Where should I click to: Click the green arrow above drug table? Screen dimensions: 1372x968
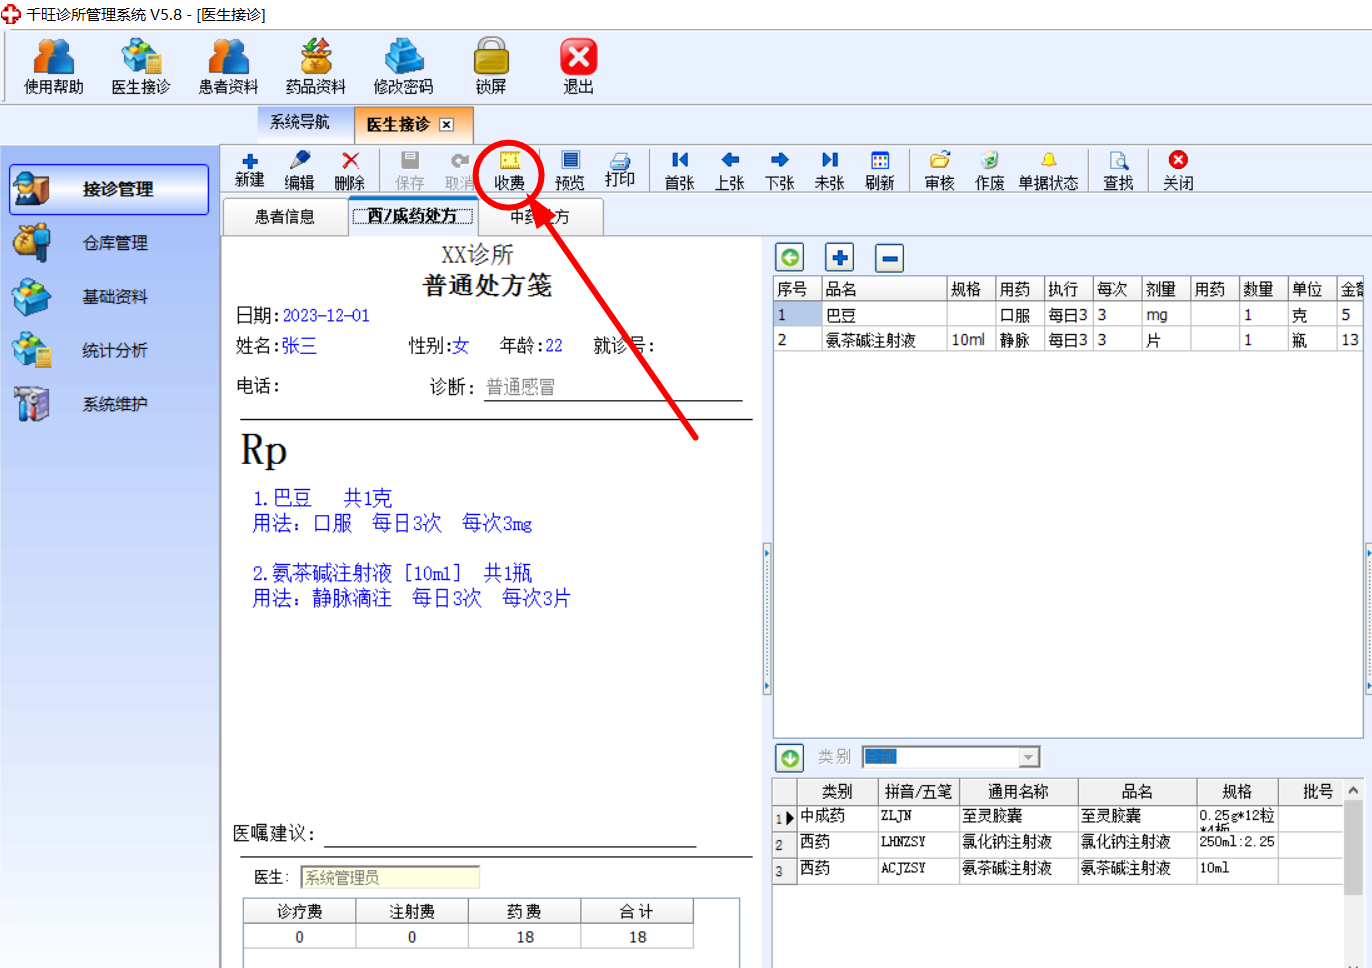click(790, 258)
